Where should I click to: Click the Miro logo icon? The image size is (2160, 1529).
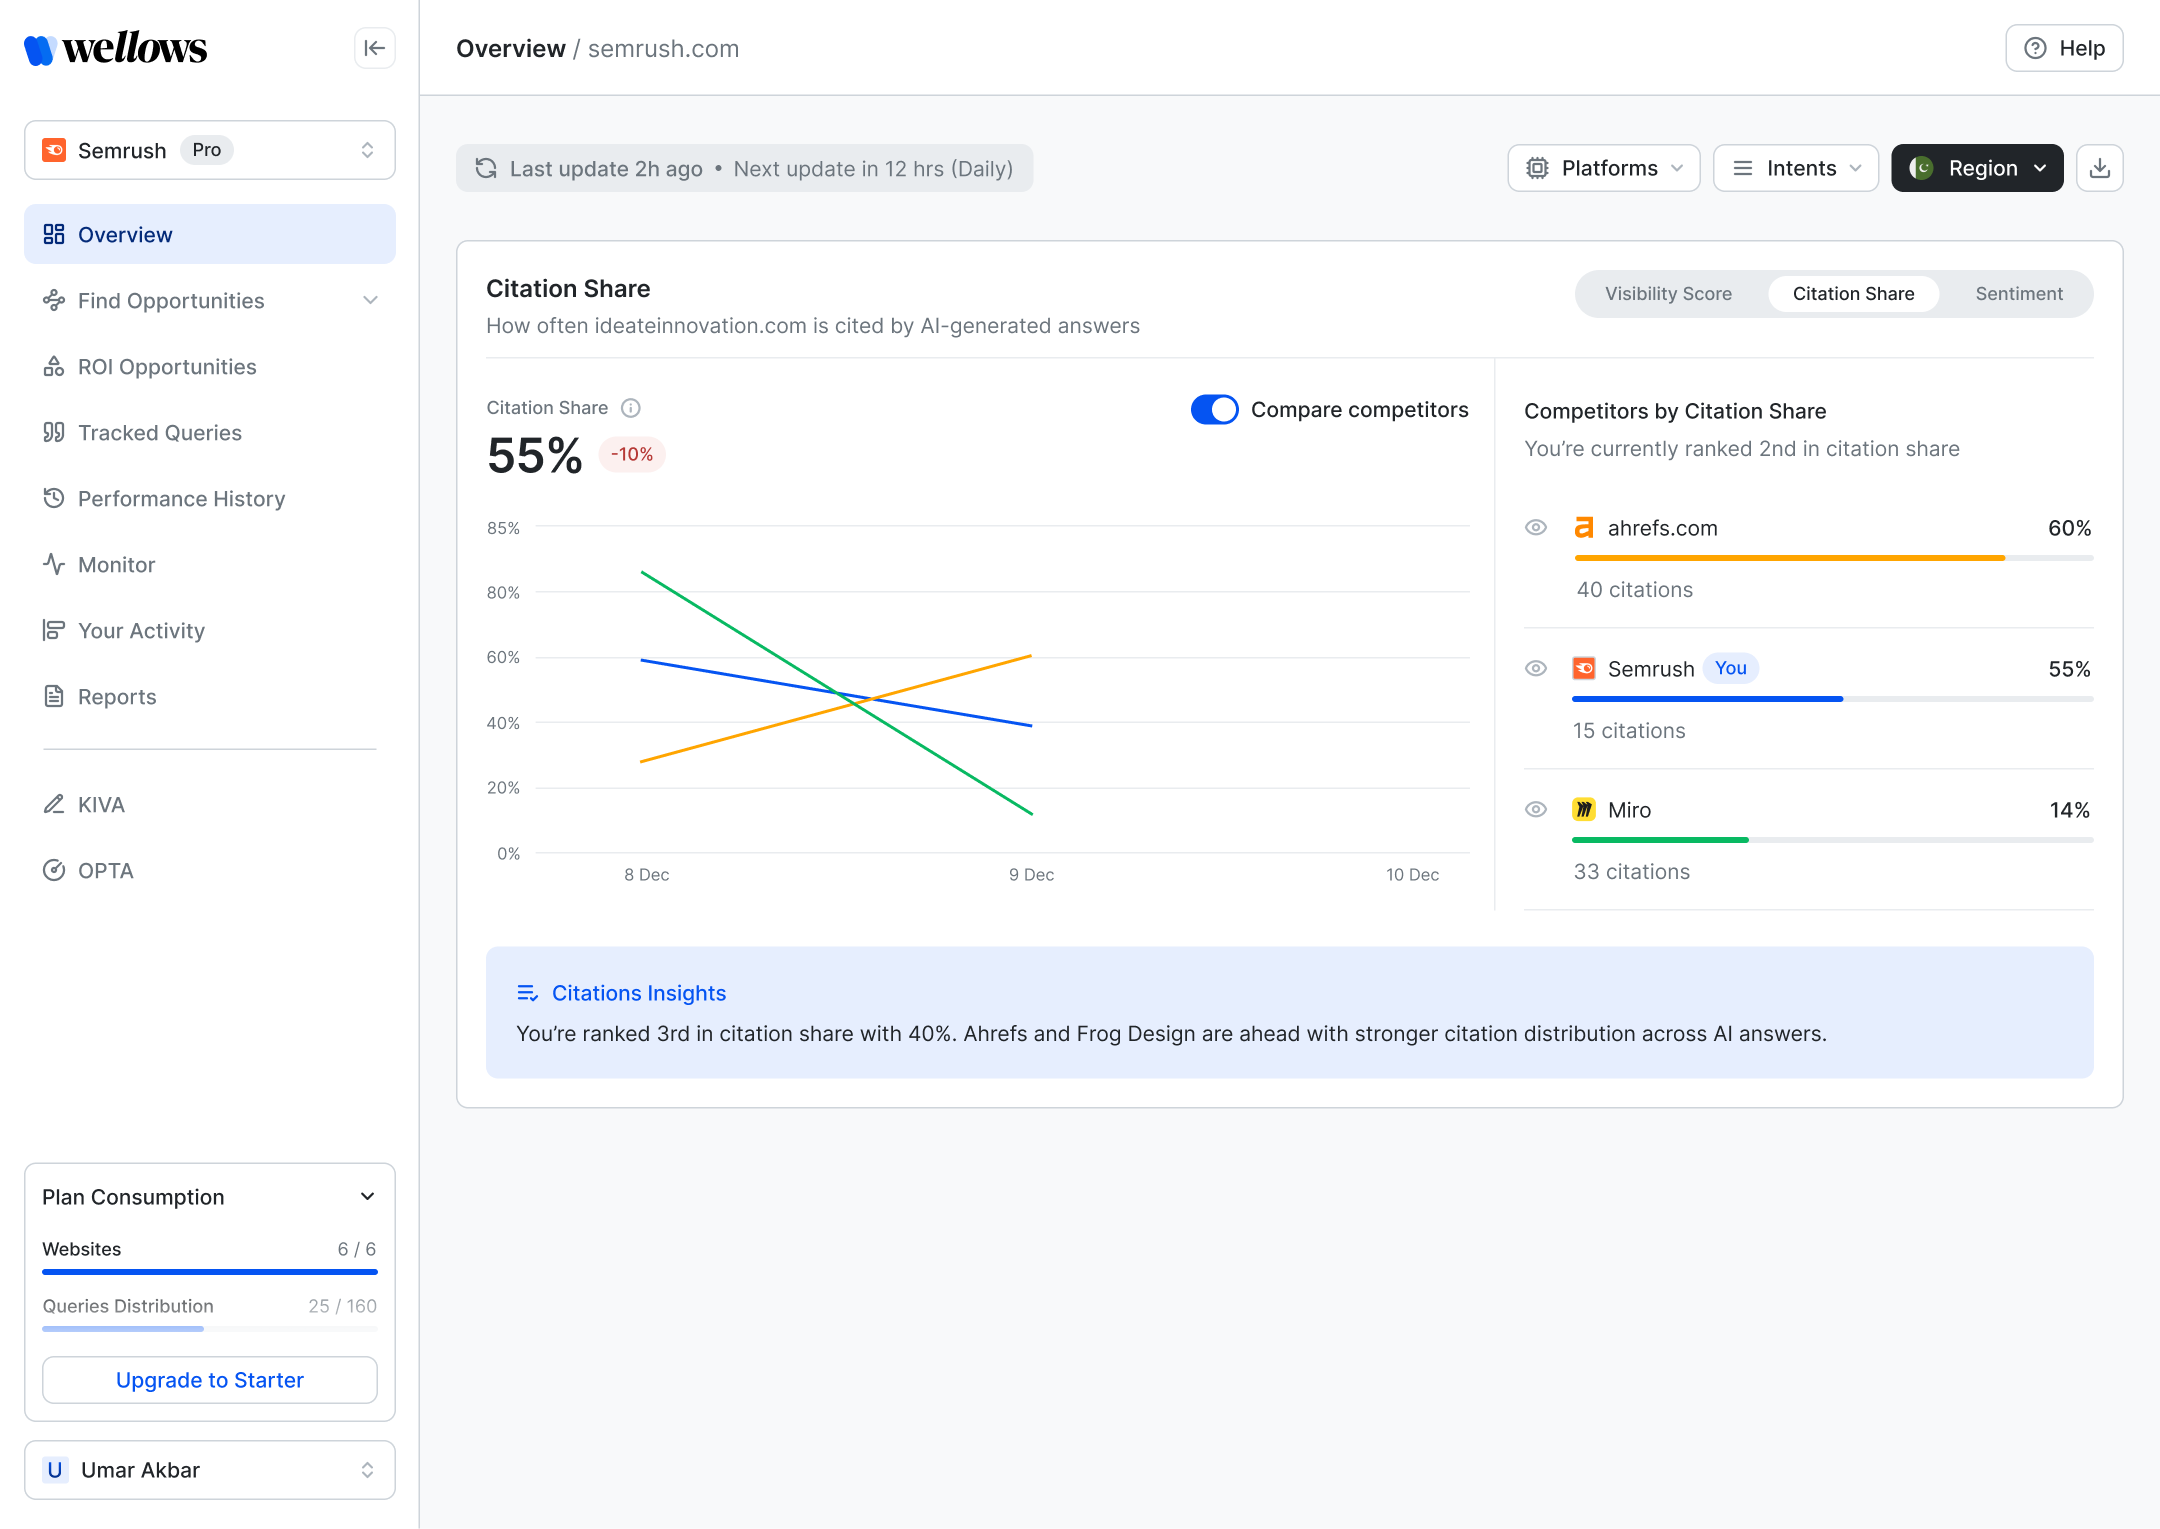coord(1584,809)
